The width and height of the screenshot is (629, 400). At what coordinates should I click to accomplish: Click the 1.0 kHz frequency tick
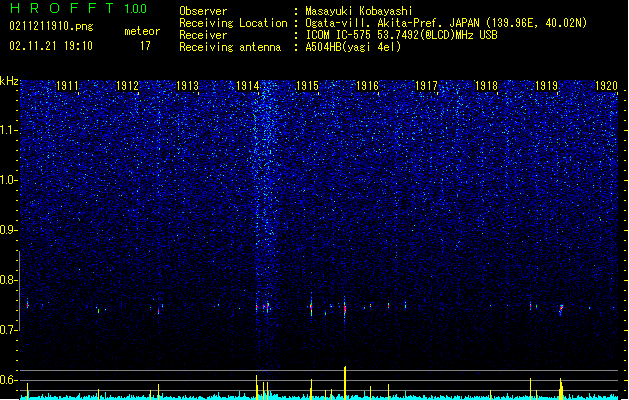8,180
